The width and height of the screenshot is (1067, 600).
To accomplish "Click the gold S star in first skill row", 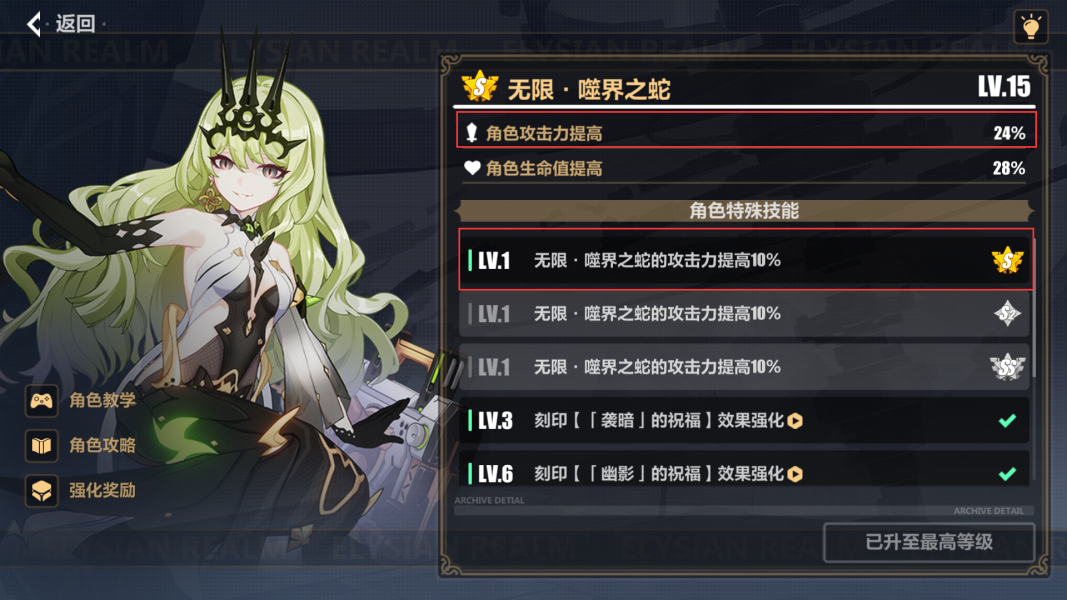I will point(1007,260).
